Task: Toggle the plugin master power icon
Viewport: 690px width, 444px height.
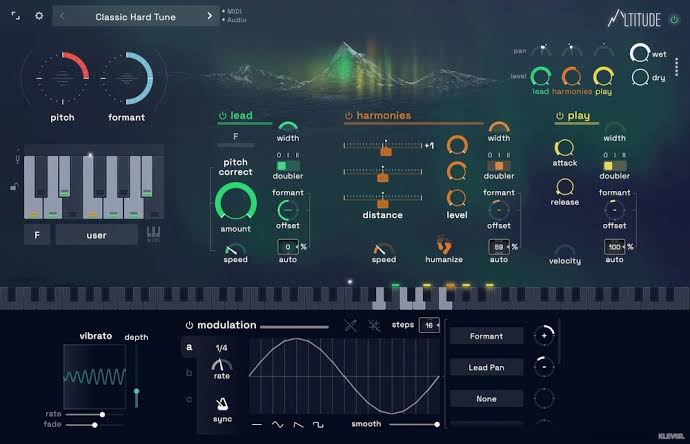Action: coord(674,19)
